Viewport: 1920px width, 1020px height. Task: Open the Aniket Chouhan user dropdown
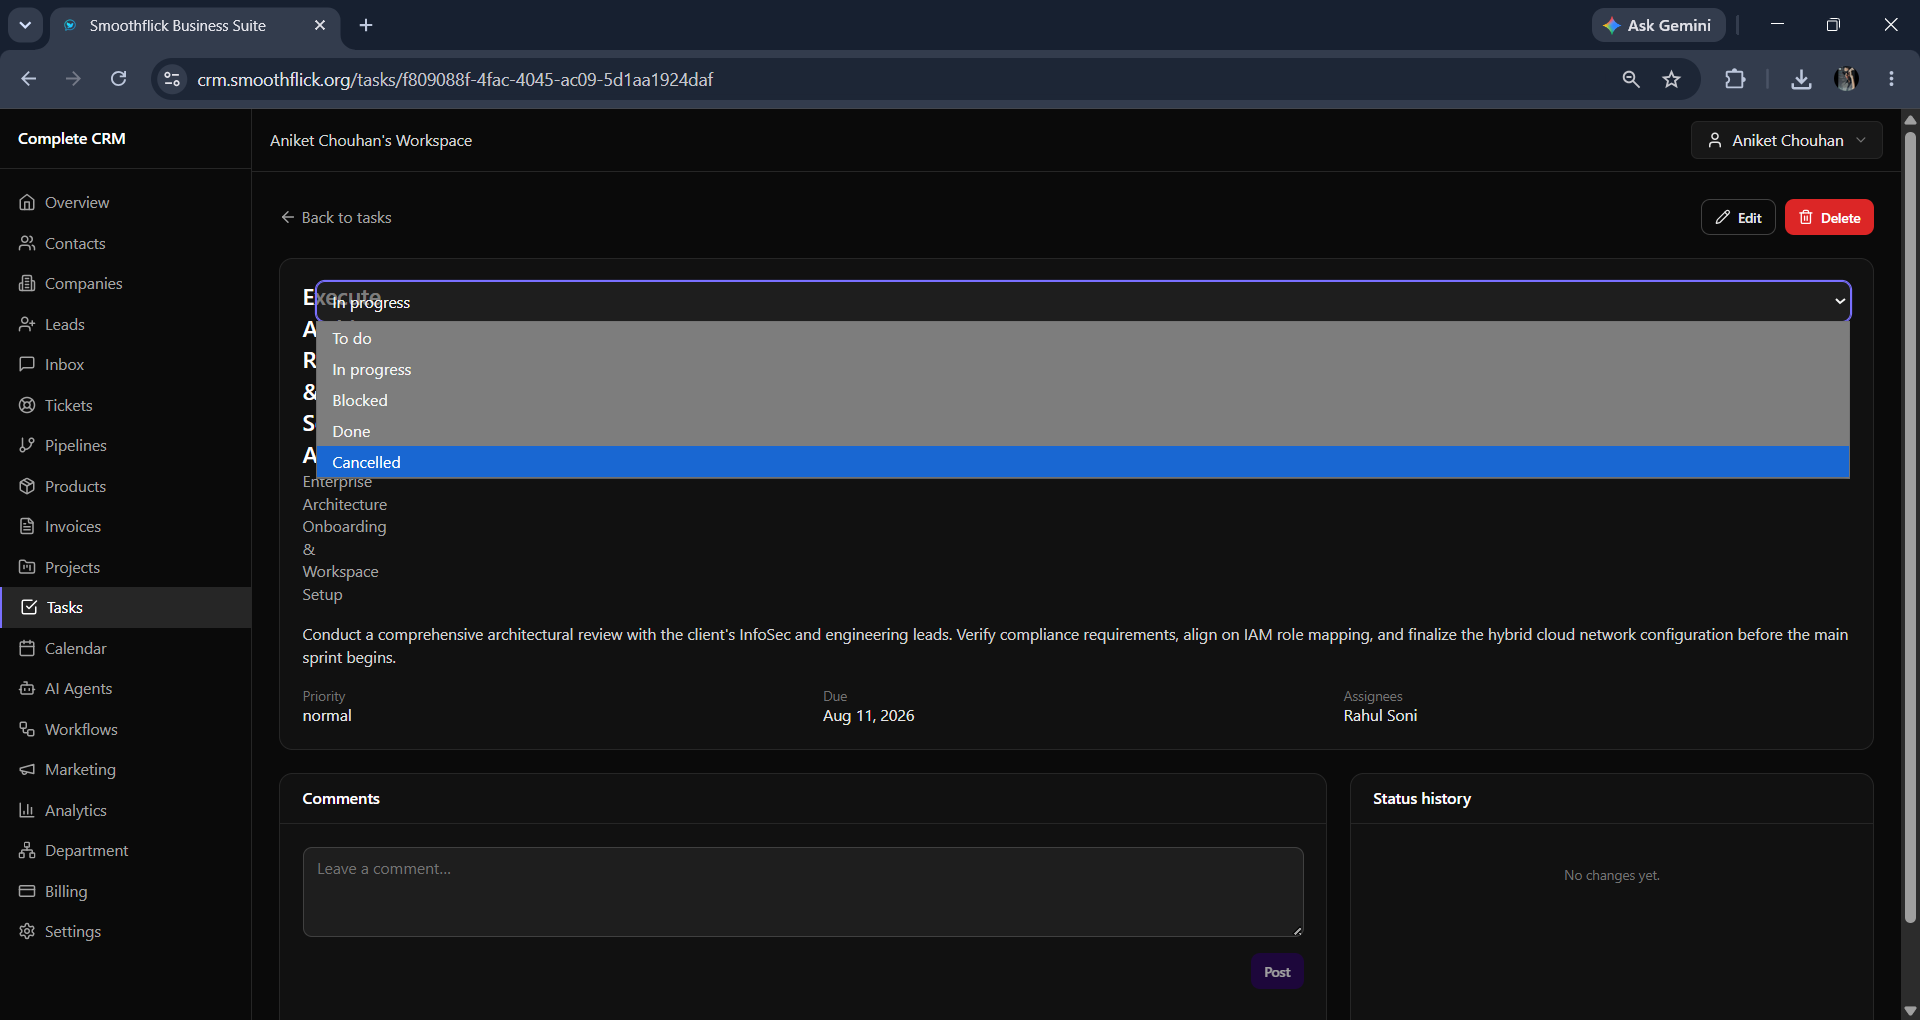tap(1786, 140)
